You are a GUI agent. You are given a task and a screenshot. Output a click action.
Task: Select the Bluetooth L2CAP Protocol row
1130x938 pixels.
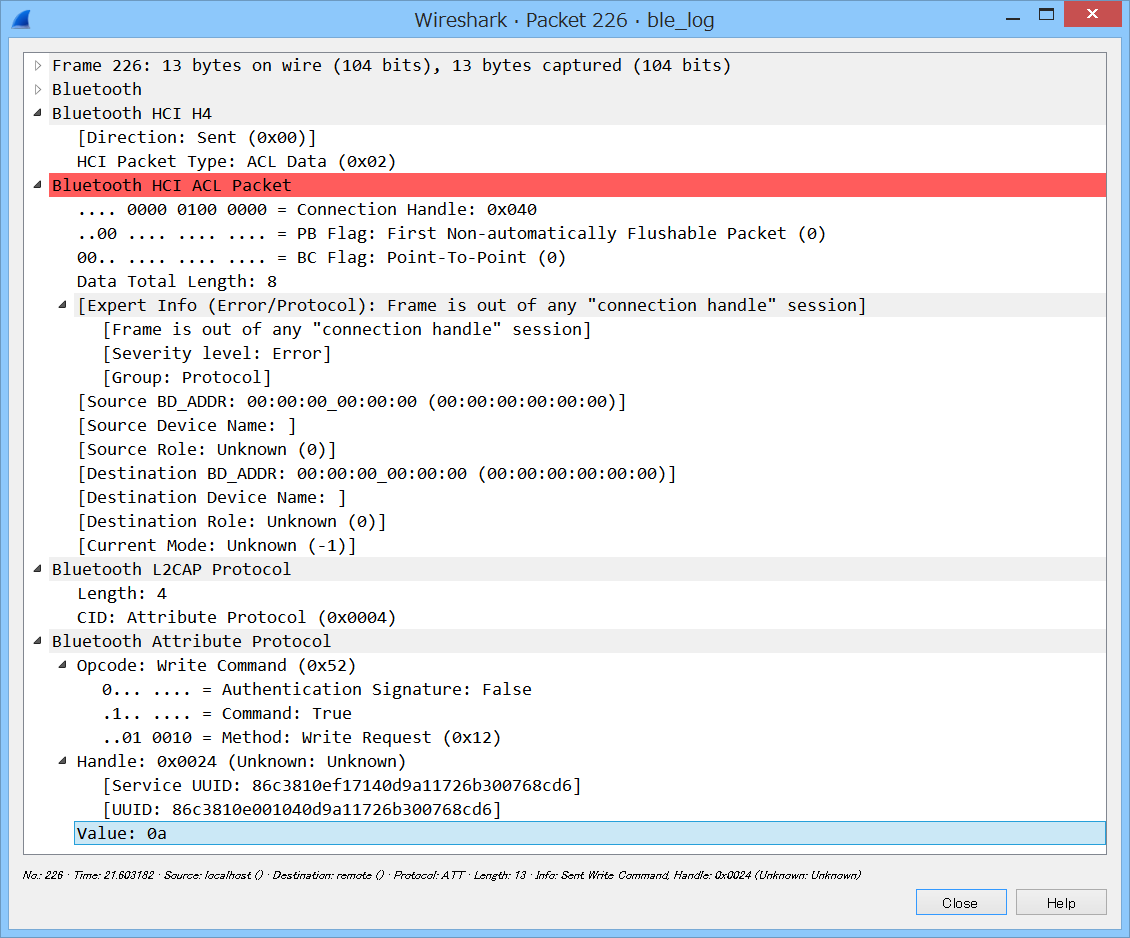577,569
